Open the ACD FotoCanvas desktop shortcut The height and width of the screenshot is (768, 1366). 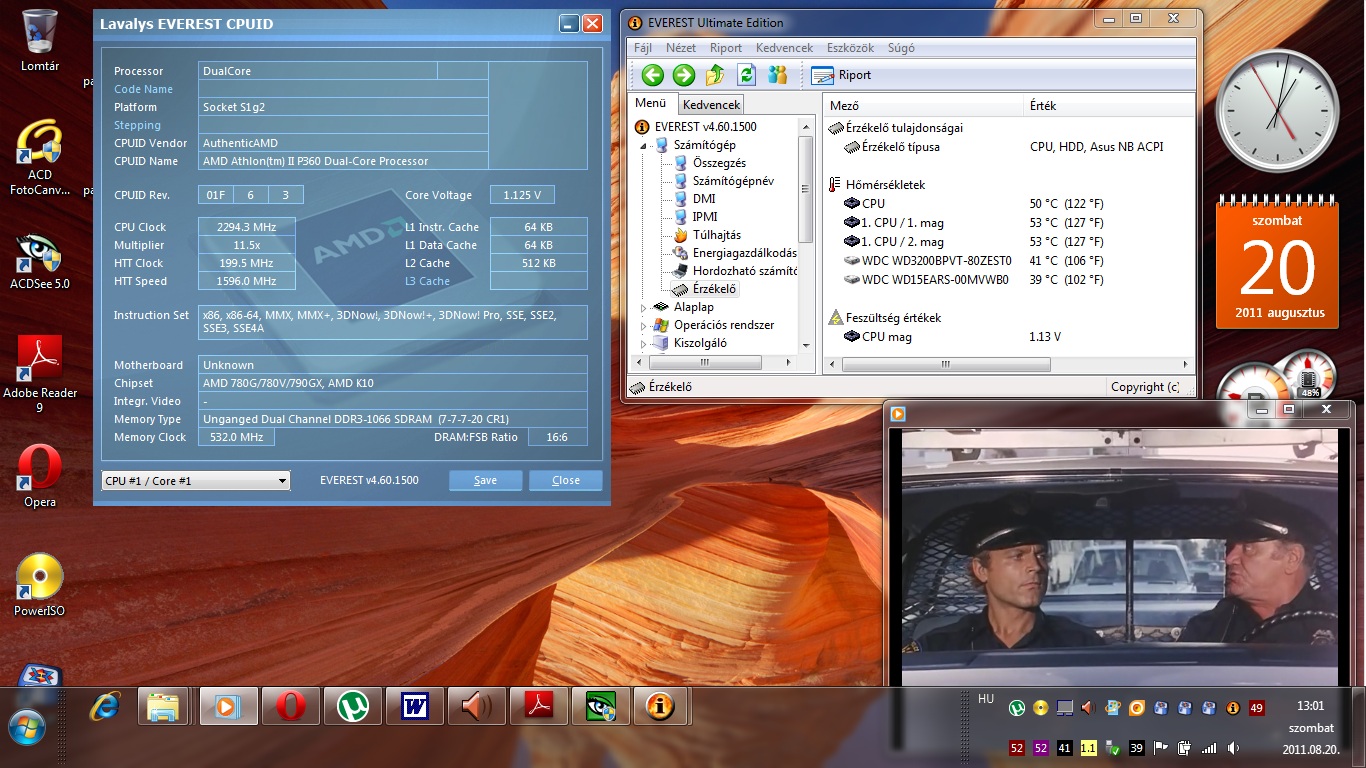[40, 158]
